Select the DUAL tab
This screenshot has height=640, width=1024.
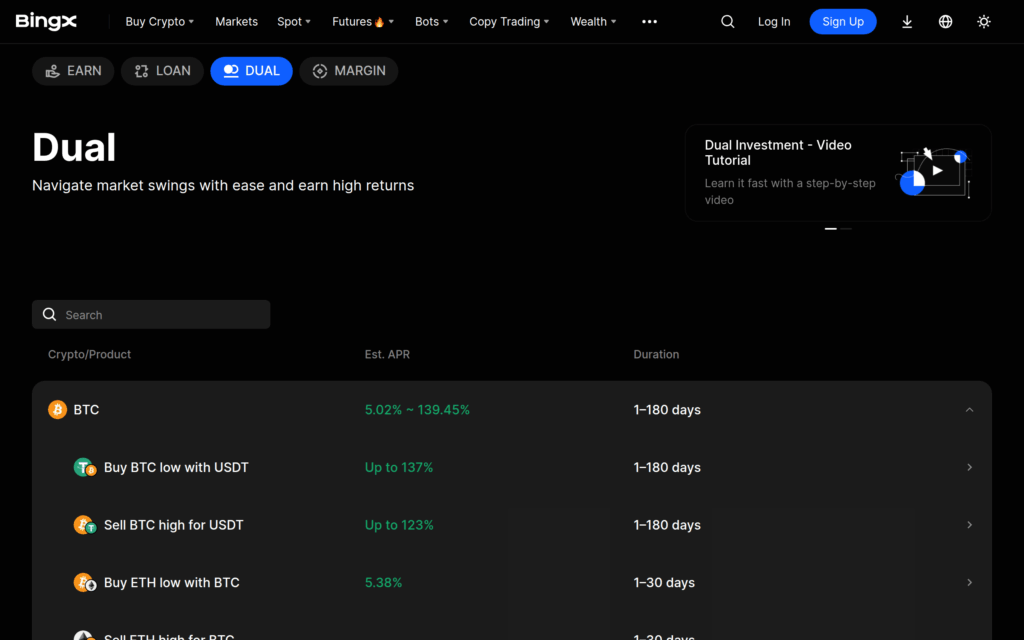pos(251,71)
